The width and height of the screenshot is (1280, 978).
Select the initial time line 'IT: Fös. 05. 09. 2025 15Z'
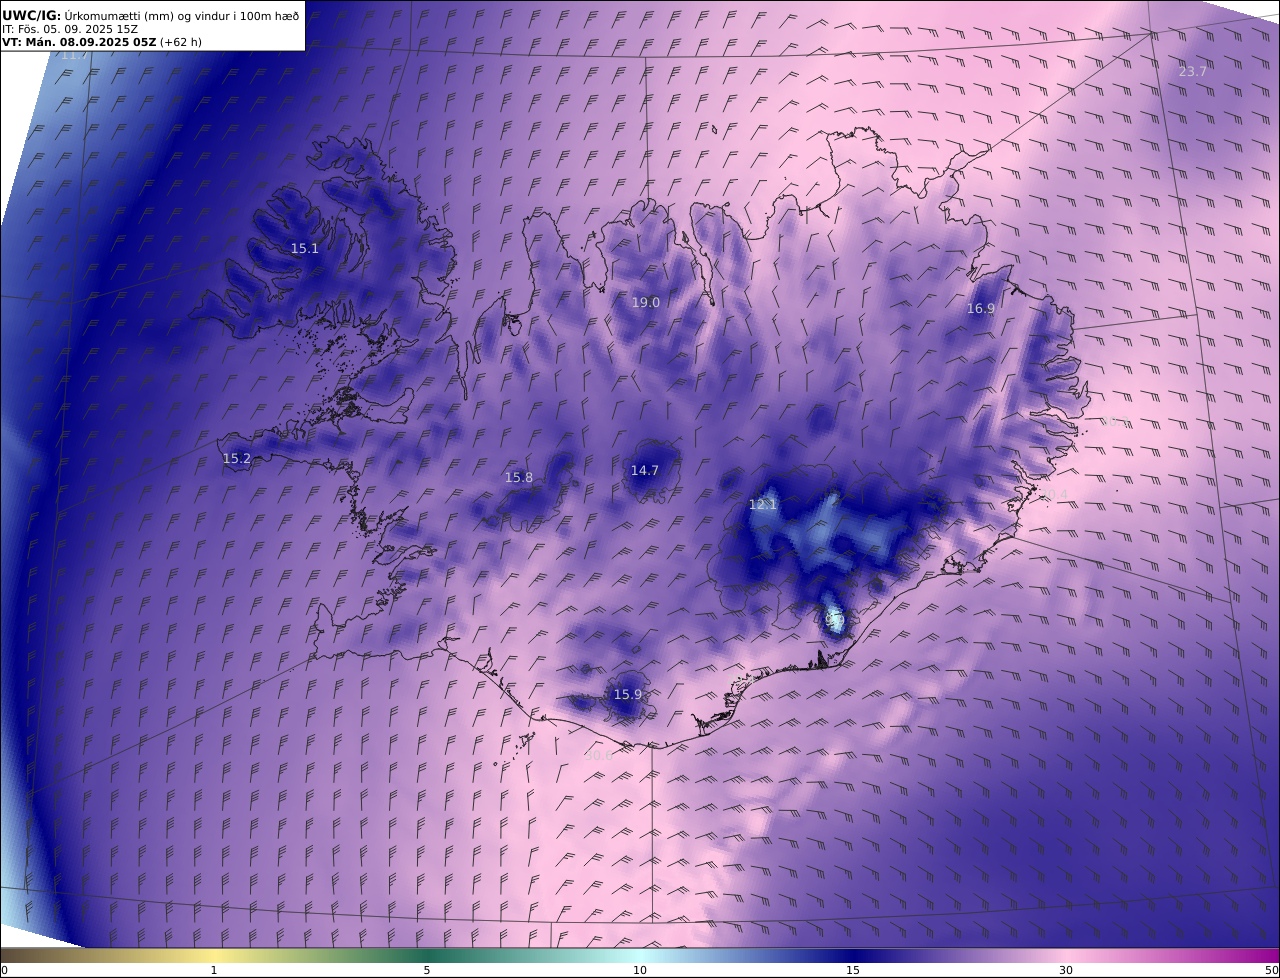[x=70, y=29]
